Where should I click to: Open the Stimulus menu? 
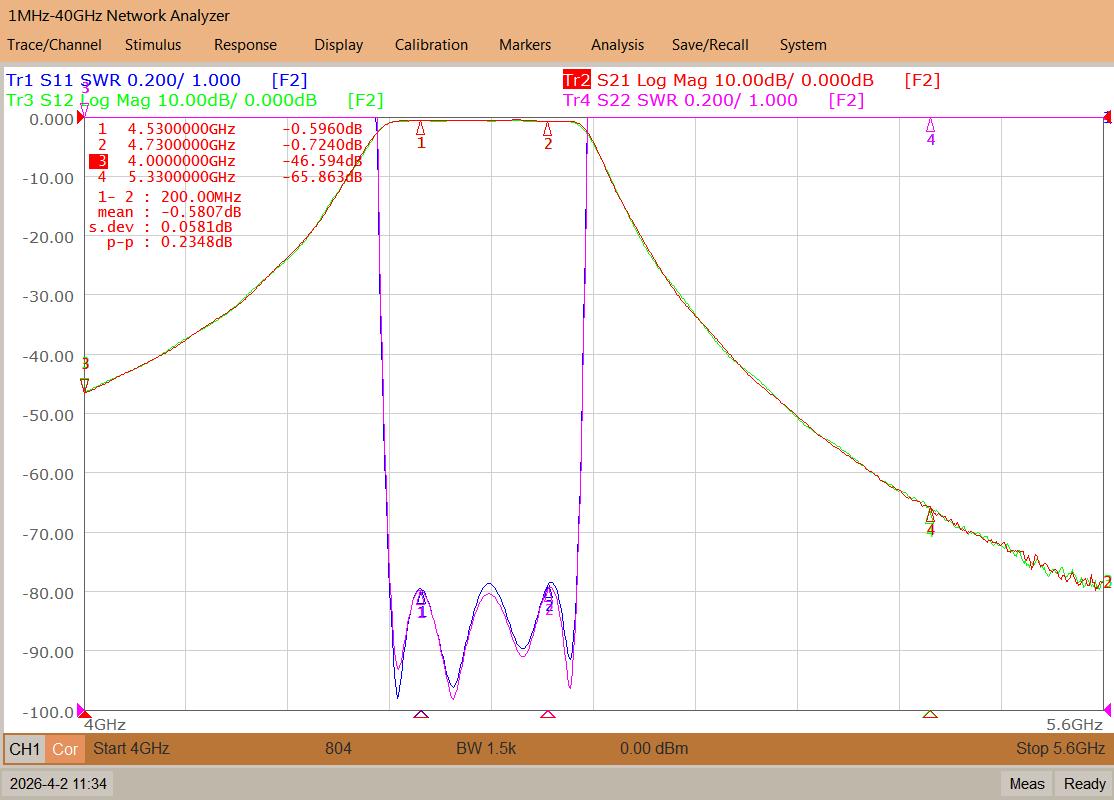point(153,45)
